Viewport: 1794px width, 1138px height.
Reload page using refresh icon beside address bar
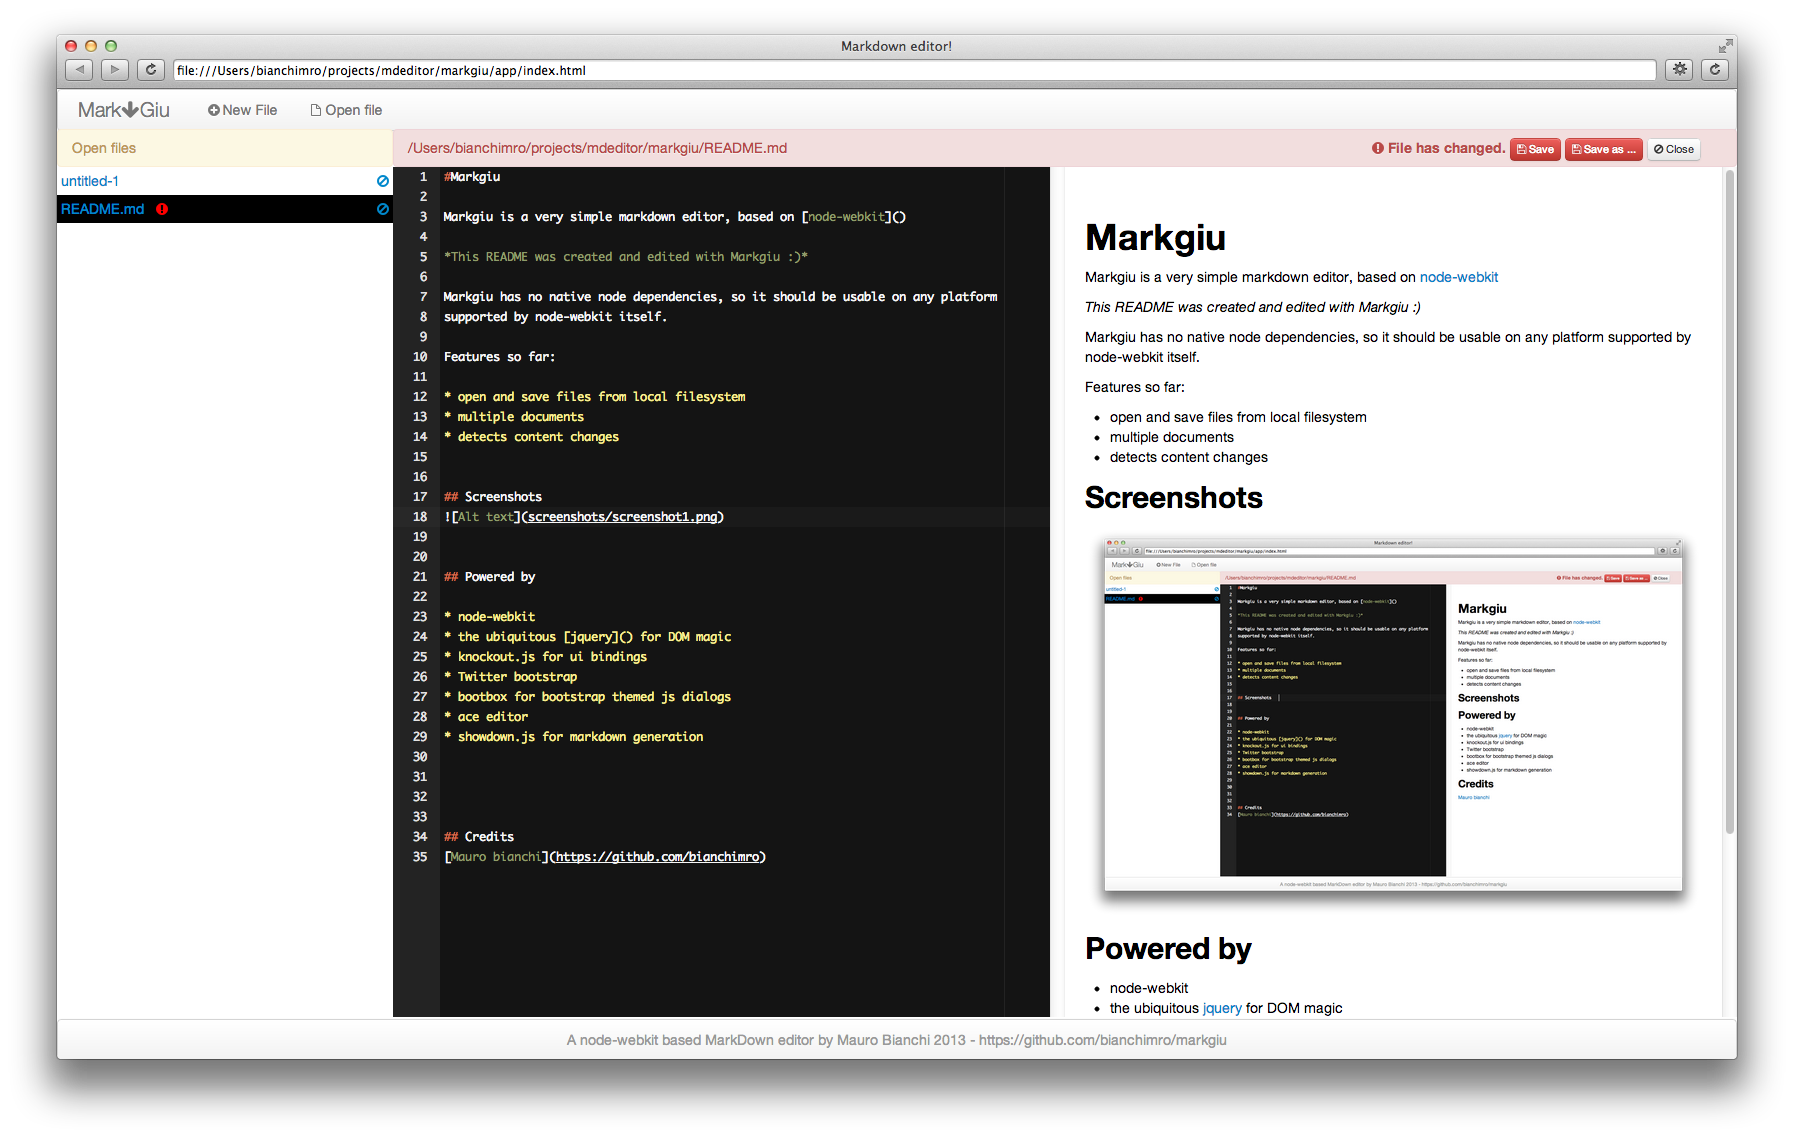[x=151, y=69]
